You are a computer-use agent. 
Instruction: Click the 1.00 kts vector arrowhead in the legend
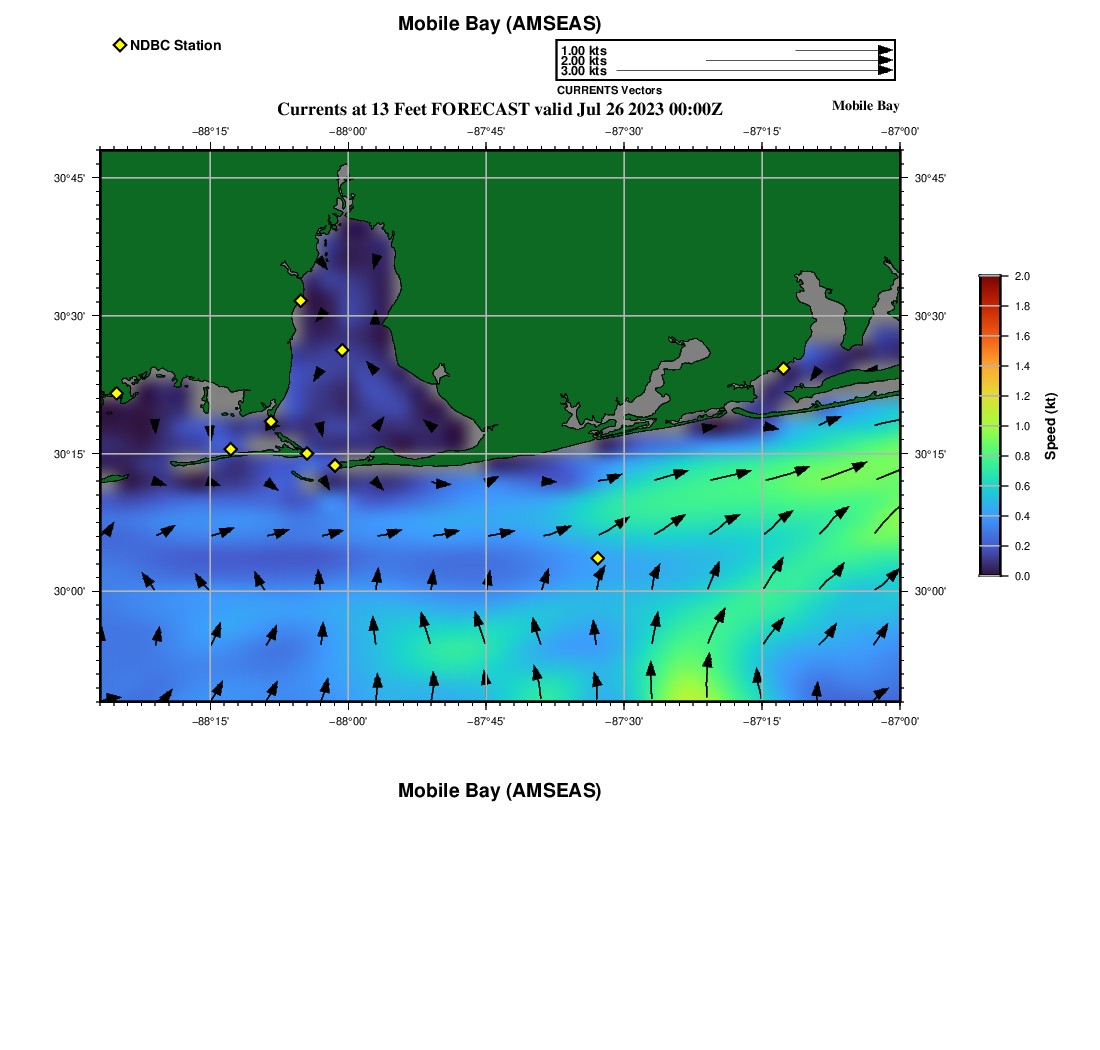pyautogui.click(x=885, y=50)
